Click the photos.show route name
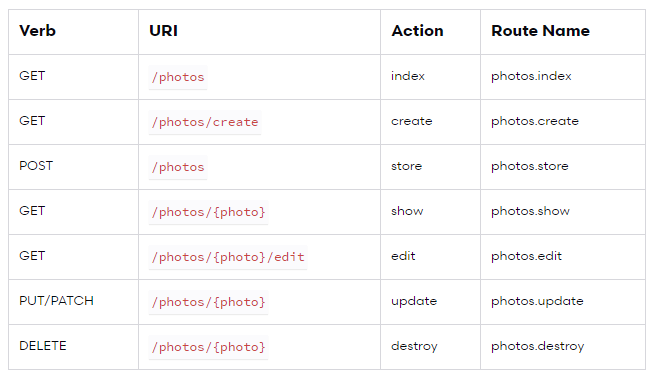The height and width of the screenshot is (378, 655). coord(531,211)
